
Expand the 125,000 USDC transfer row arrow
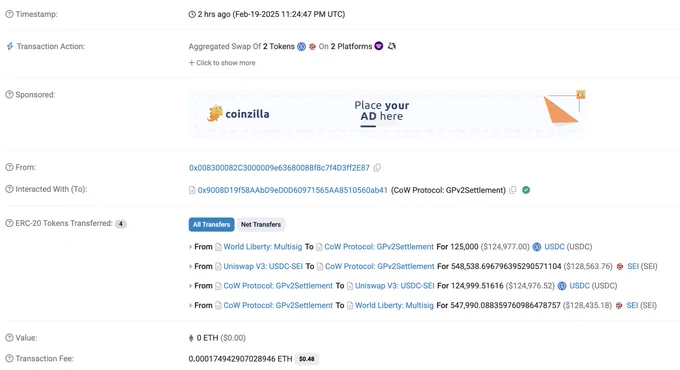(190, 247)
